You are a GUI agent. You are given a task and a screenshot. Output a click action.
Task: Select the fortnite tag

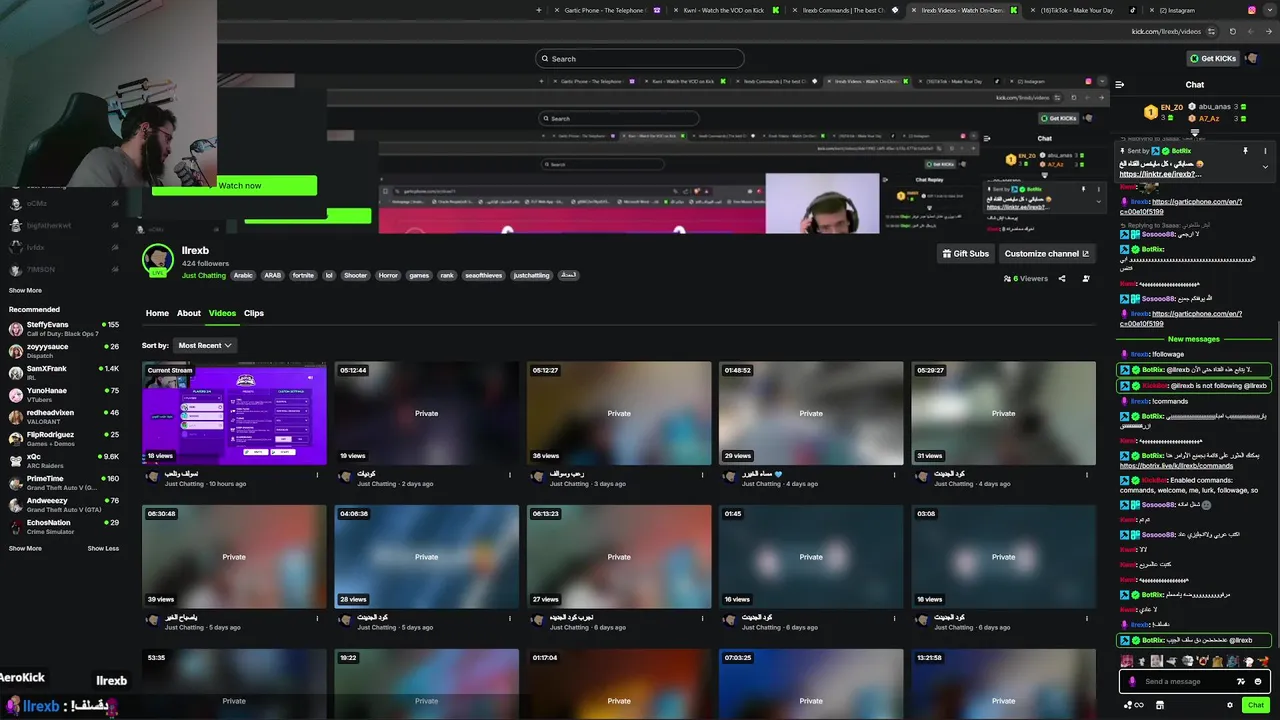(x=303, y=275)
